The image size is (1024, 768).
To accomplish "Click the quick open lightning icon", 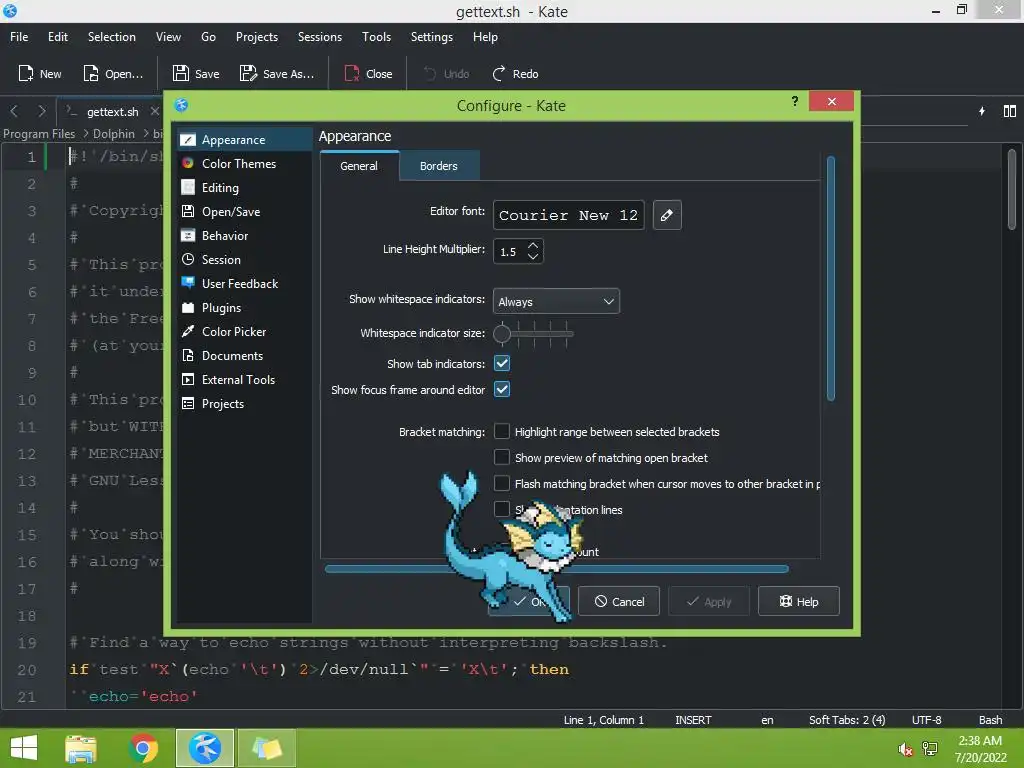I will [x=982, y=111].
